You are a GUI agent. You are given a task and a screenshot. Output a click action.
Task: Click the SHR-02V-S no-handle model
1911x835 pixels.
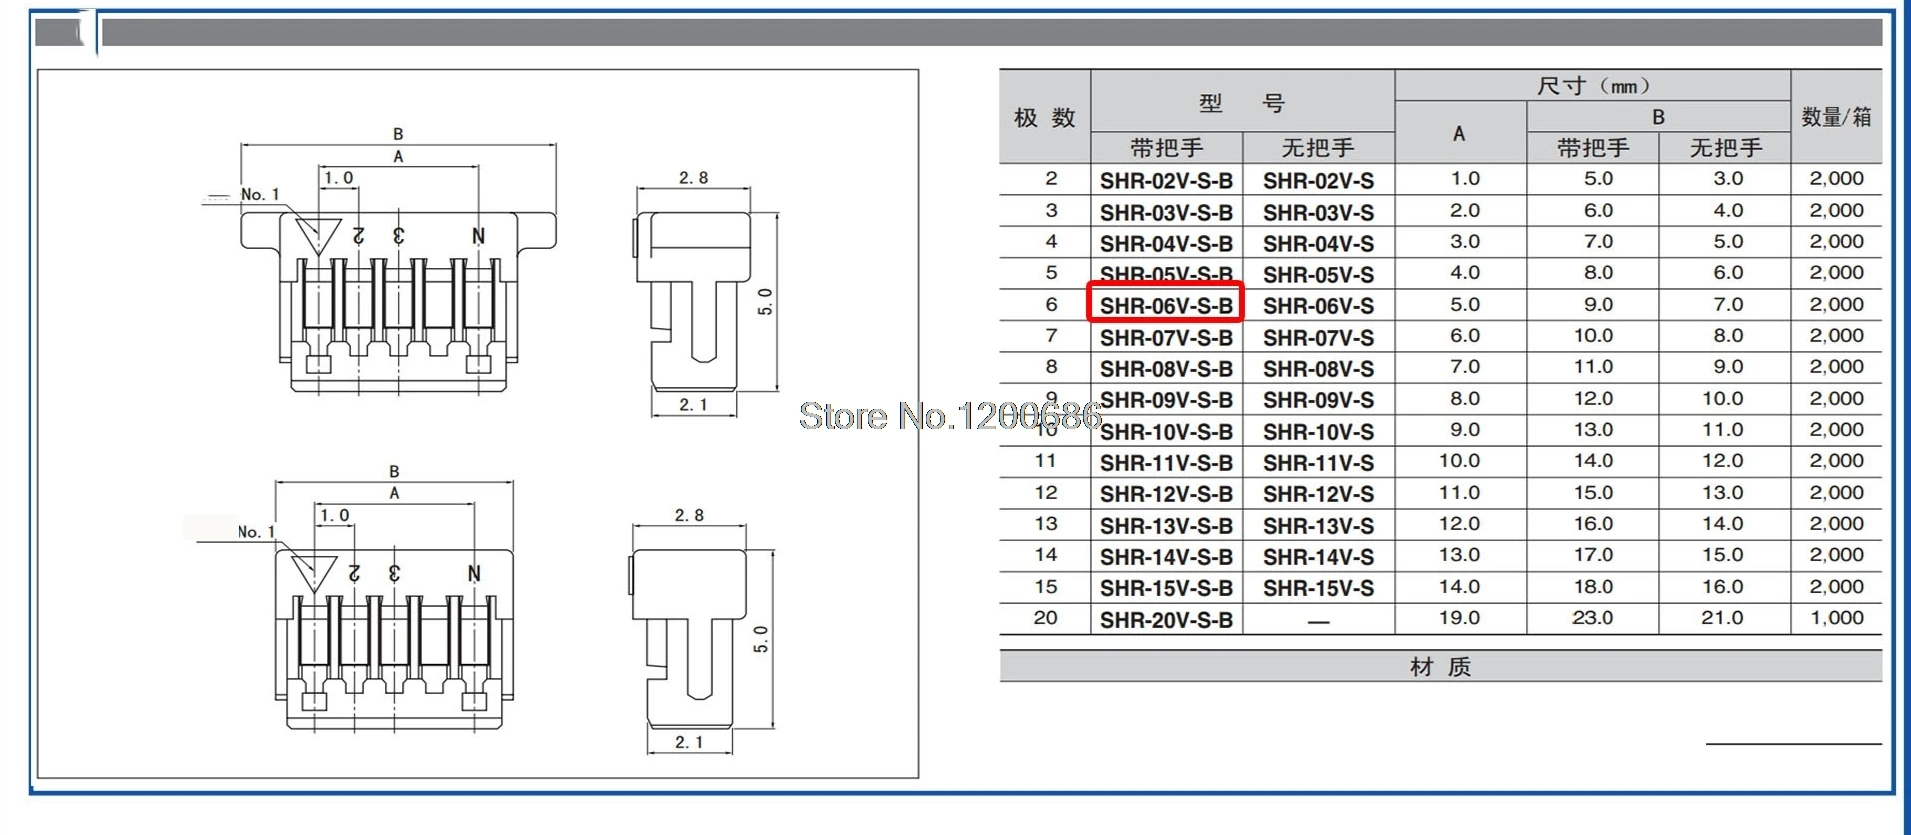[1318, 181]
